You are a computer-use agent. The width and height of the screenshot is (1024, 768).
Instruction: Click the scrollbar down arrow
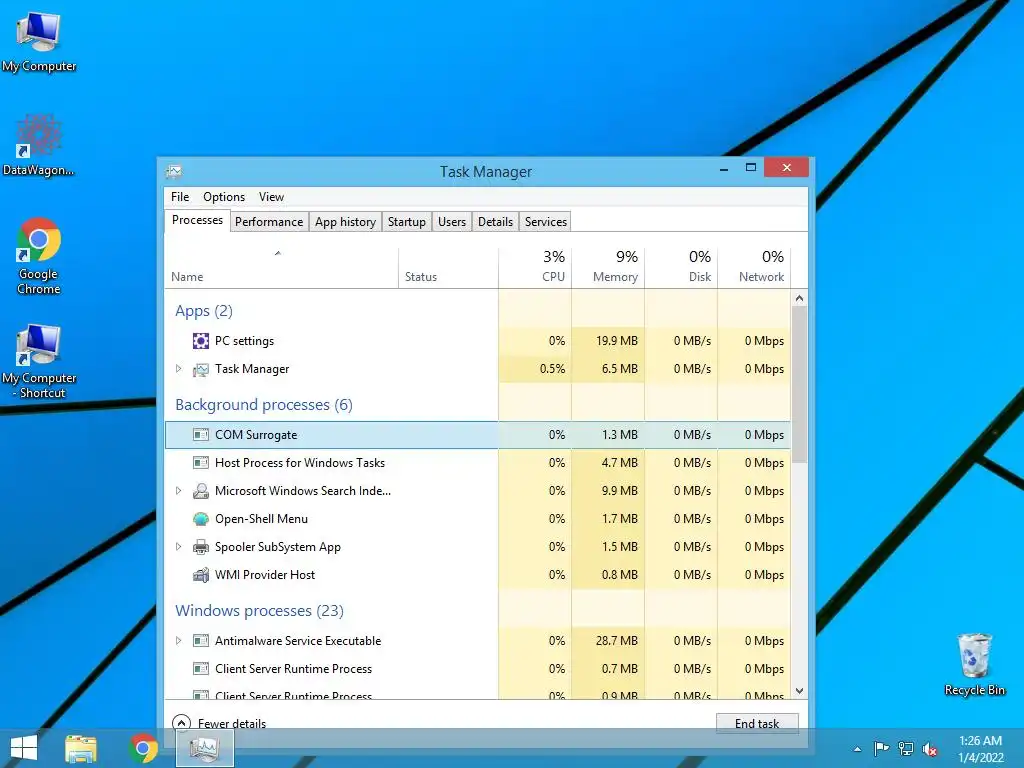coord(799,690)
